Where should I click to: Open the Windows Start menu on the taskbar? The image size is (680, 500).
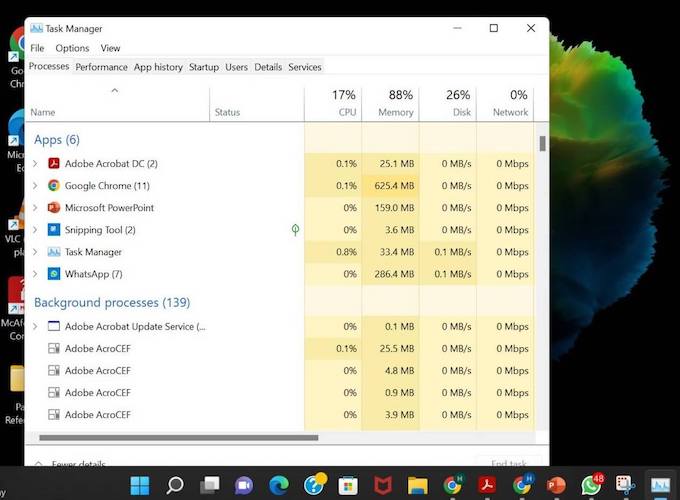point(140,485)
